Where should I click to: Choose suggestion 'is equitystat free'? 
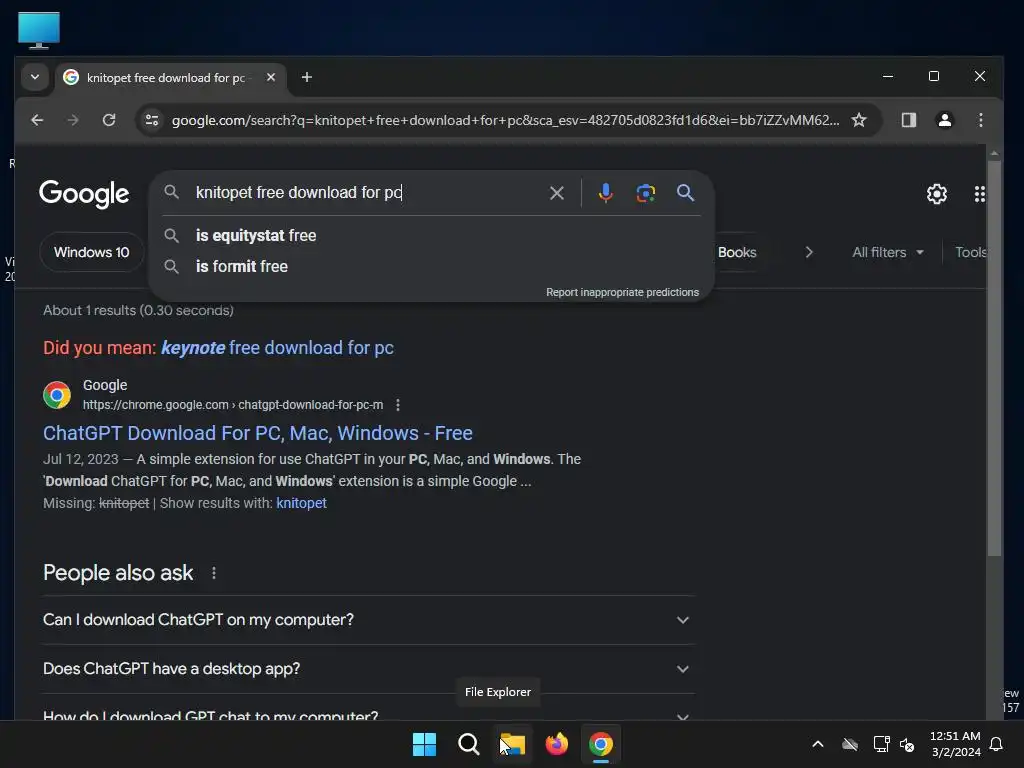[431, 235]
